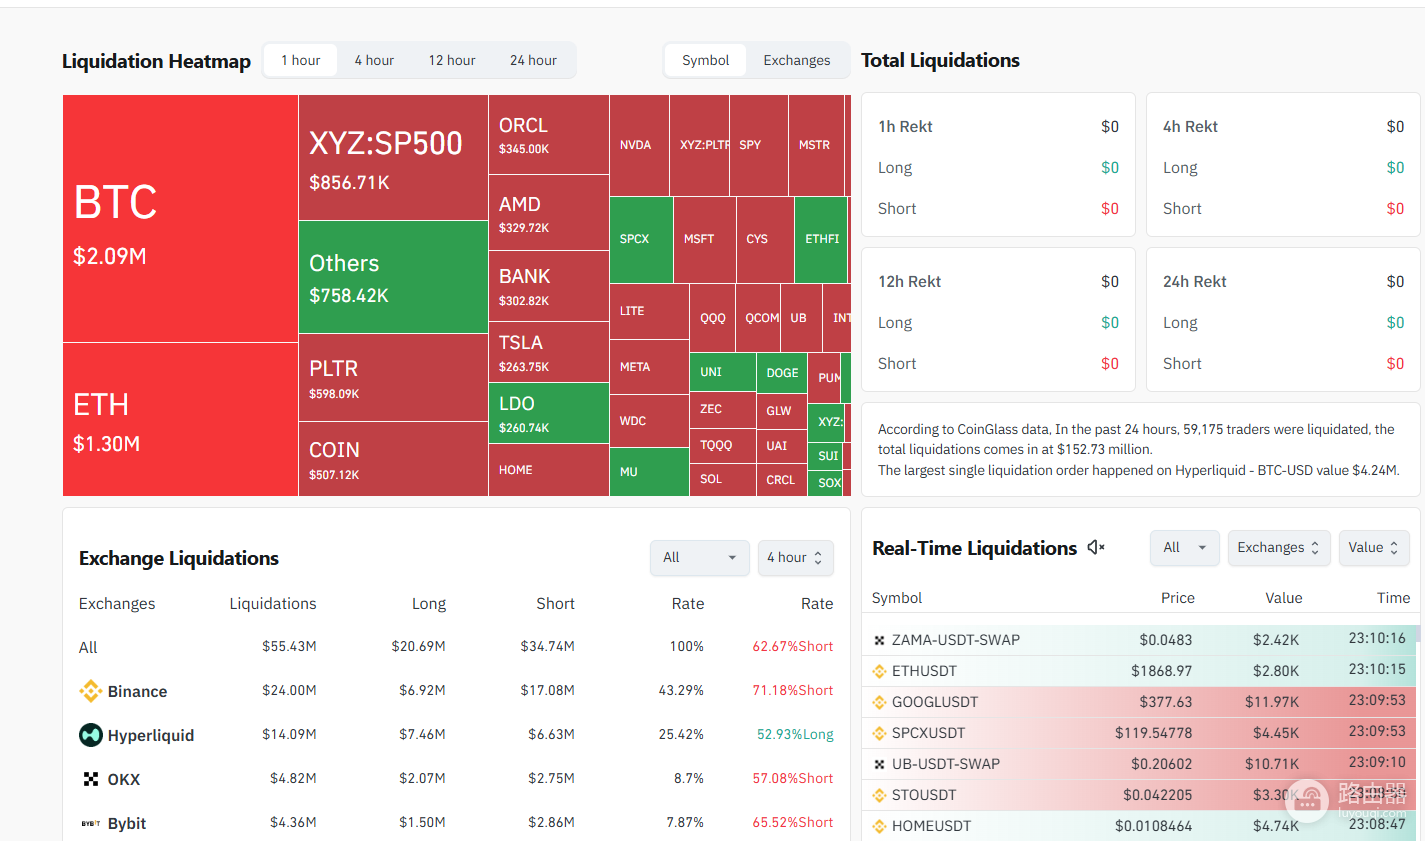Click the All row's $55.43M liquidations value
1425x841 pixels.
pos(289,647)
